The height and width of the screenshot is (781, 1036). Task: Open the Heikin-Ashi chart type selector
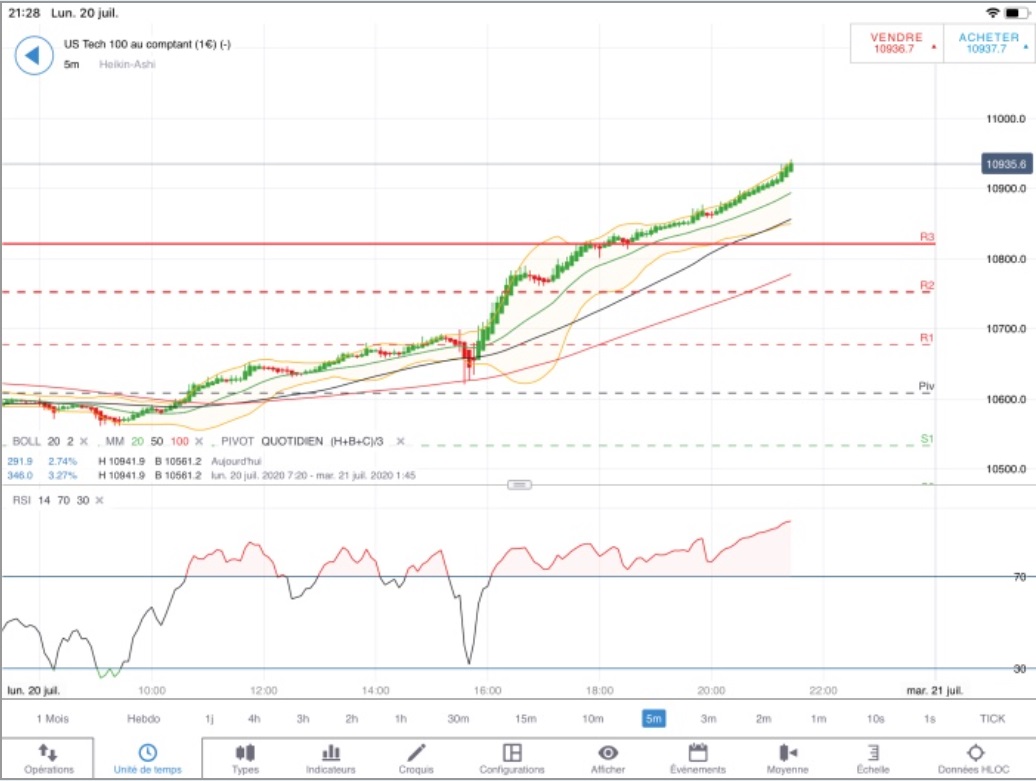pyautogui.click(x=128, y=64)
